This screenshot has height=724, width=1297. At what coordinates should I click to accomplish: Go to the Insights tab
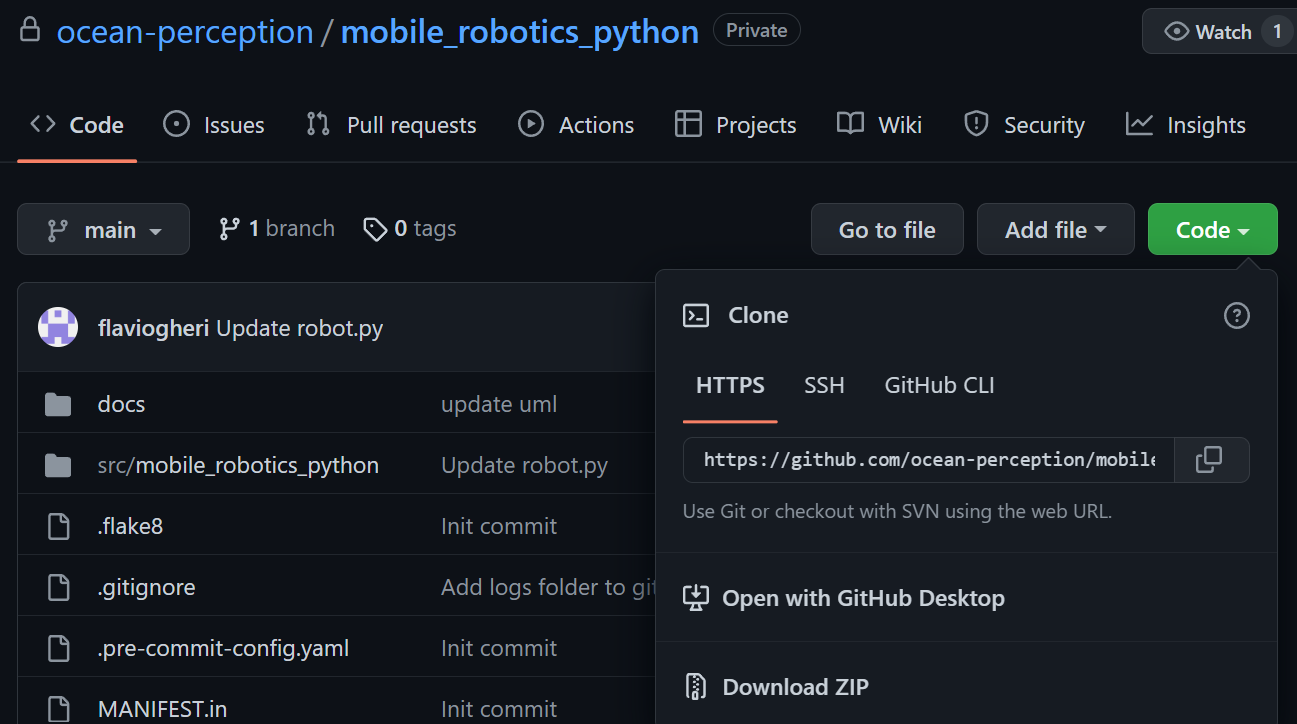[1186, 125]
